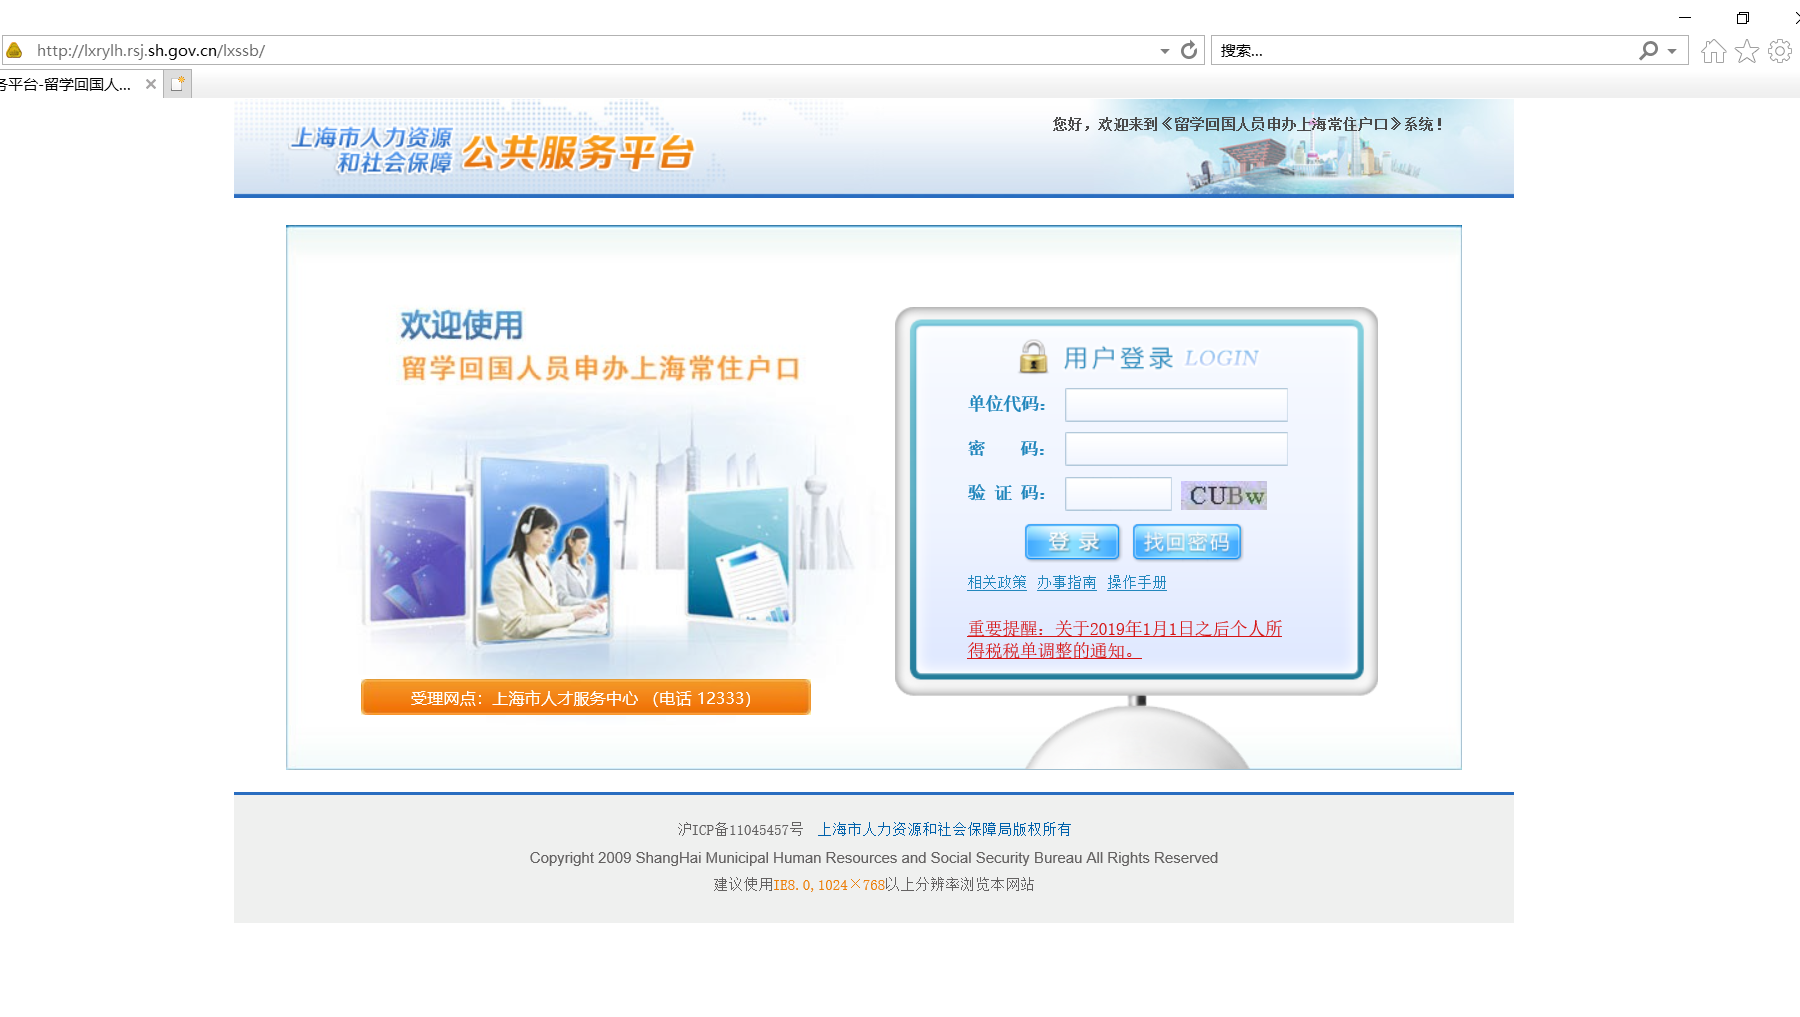Viewport: 1800px width, 1017px height.
Task: Click the 验证码 captcha input field
Action: click(x=1118, y=494)
